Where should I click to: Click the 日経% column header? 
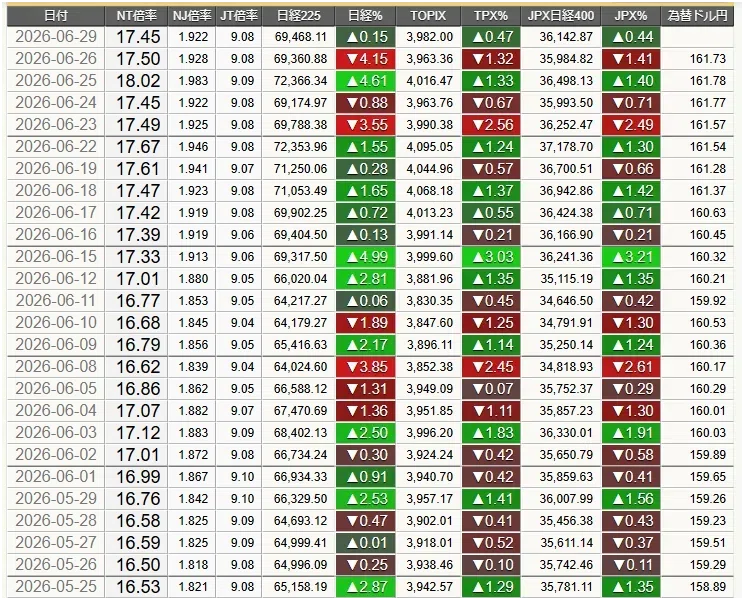(365, 16)
